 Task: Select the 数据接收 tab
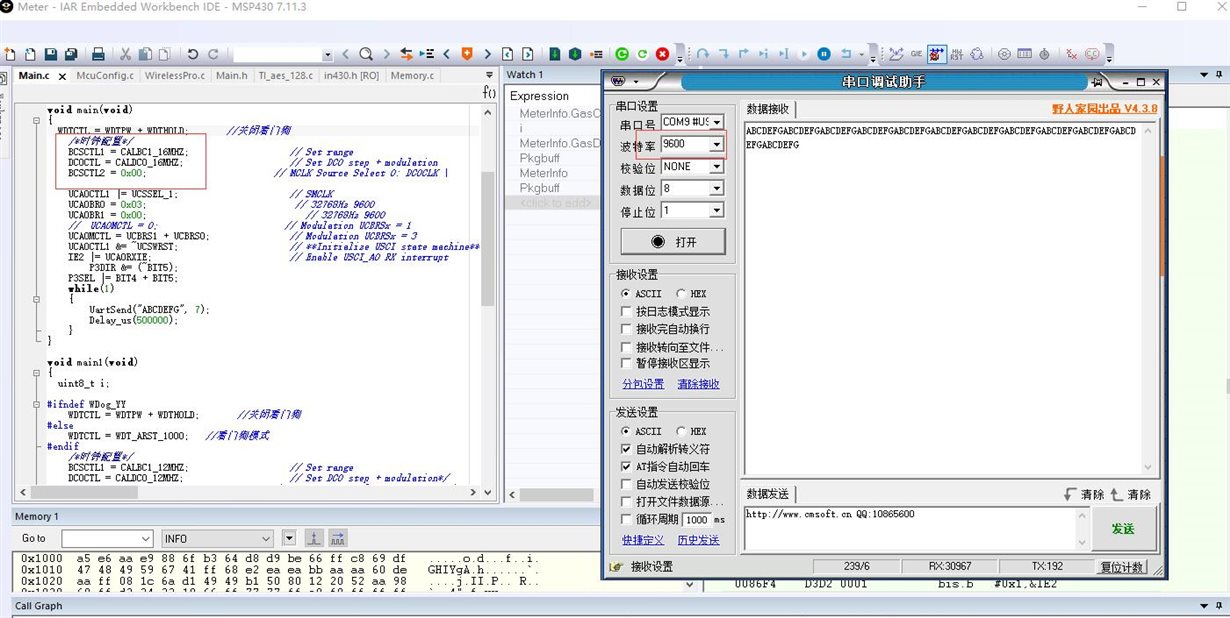coord(769,109)
